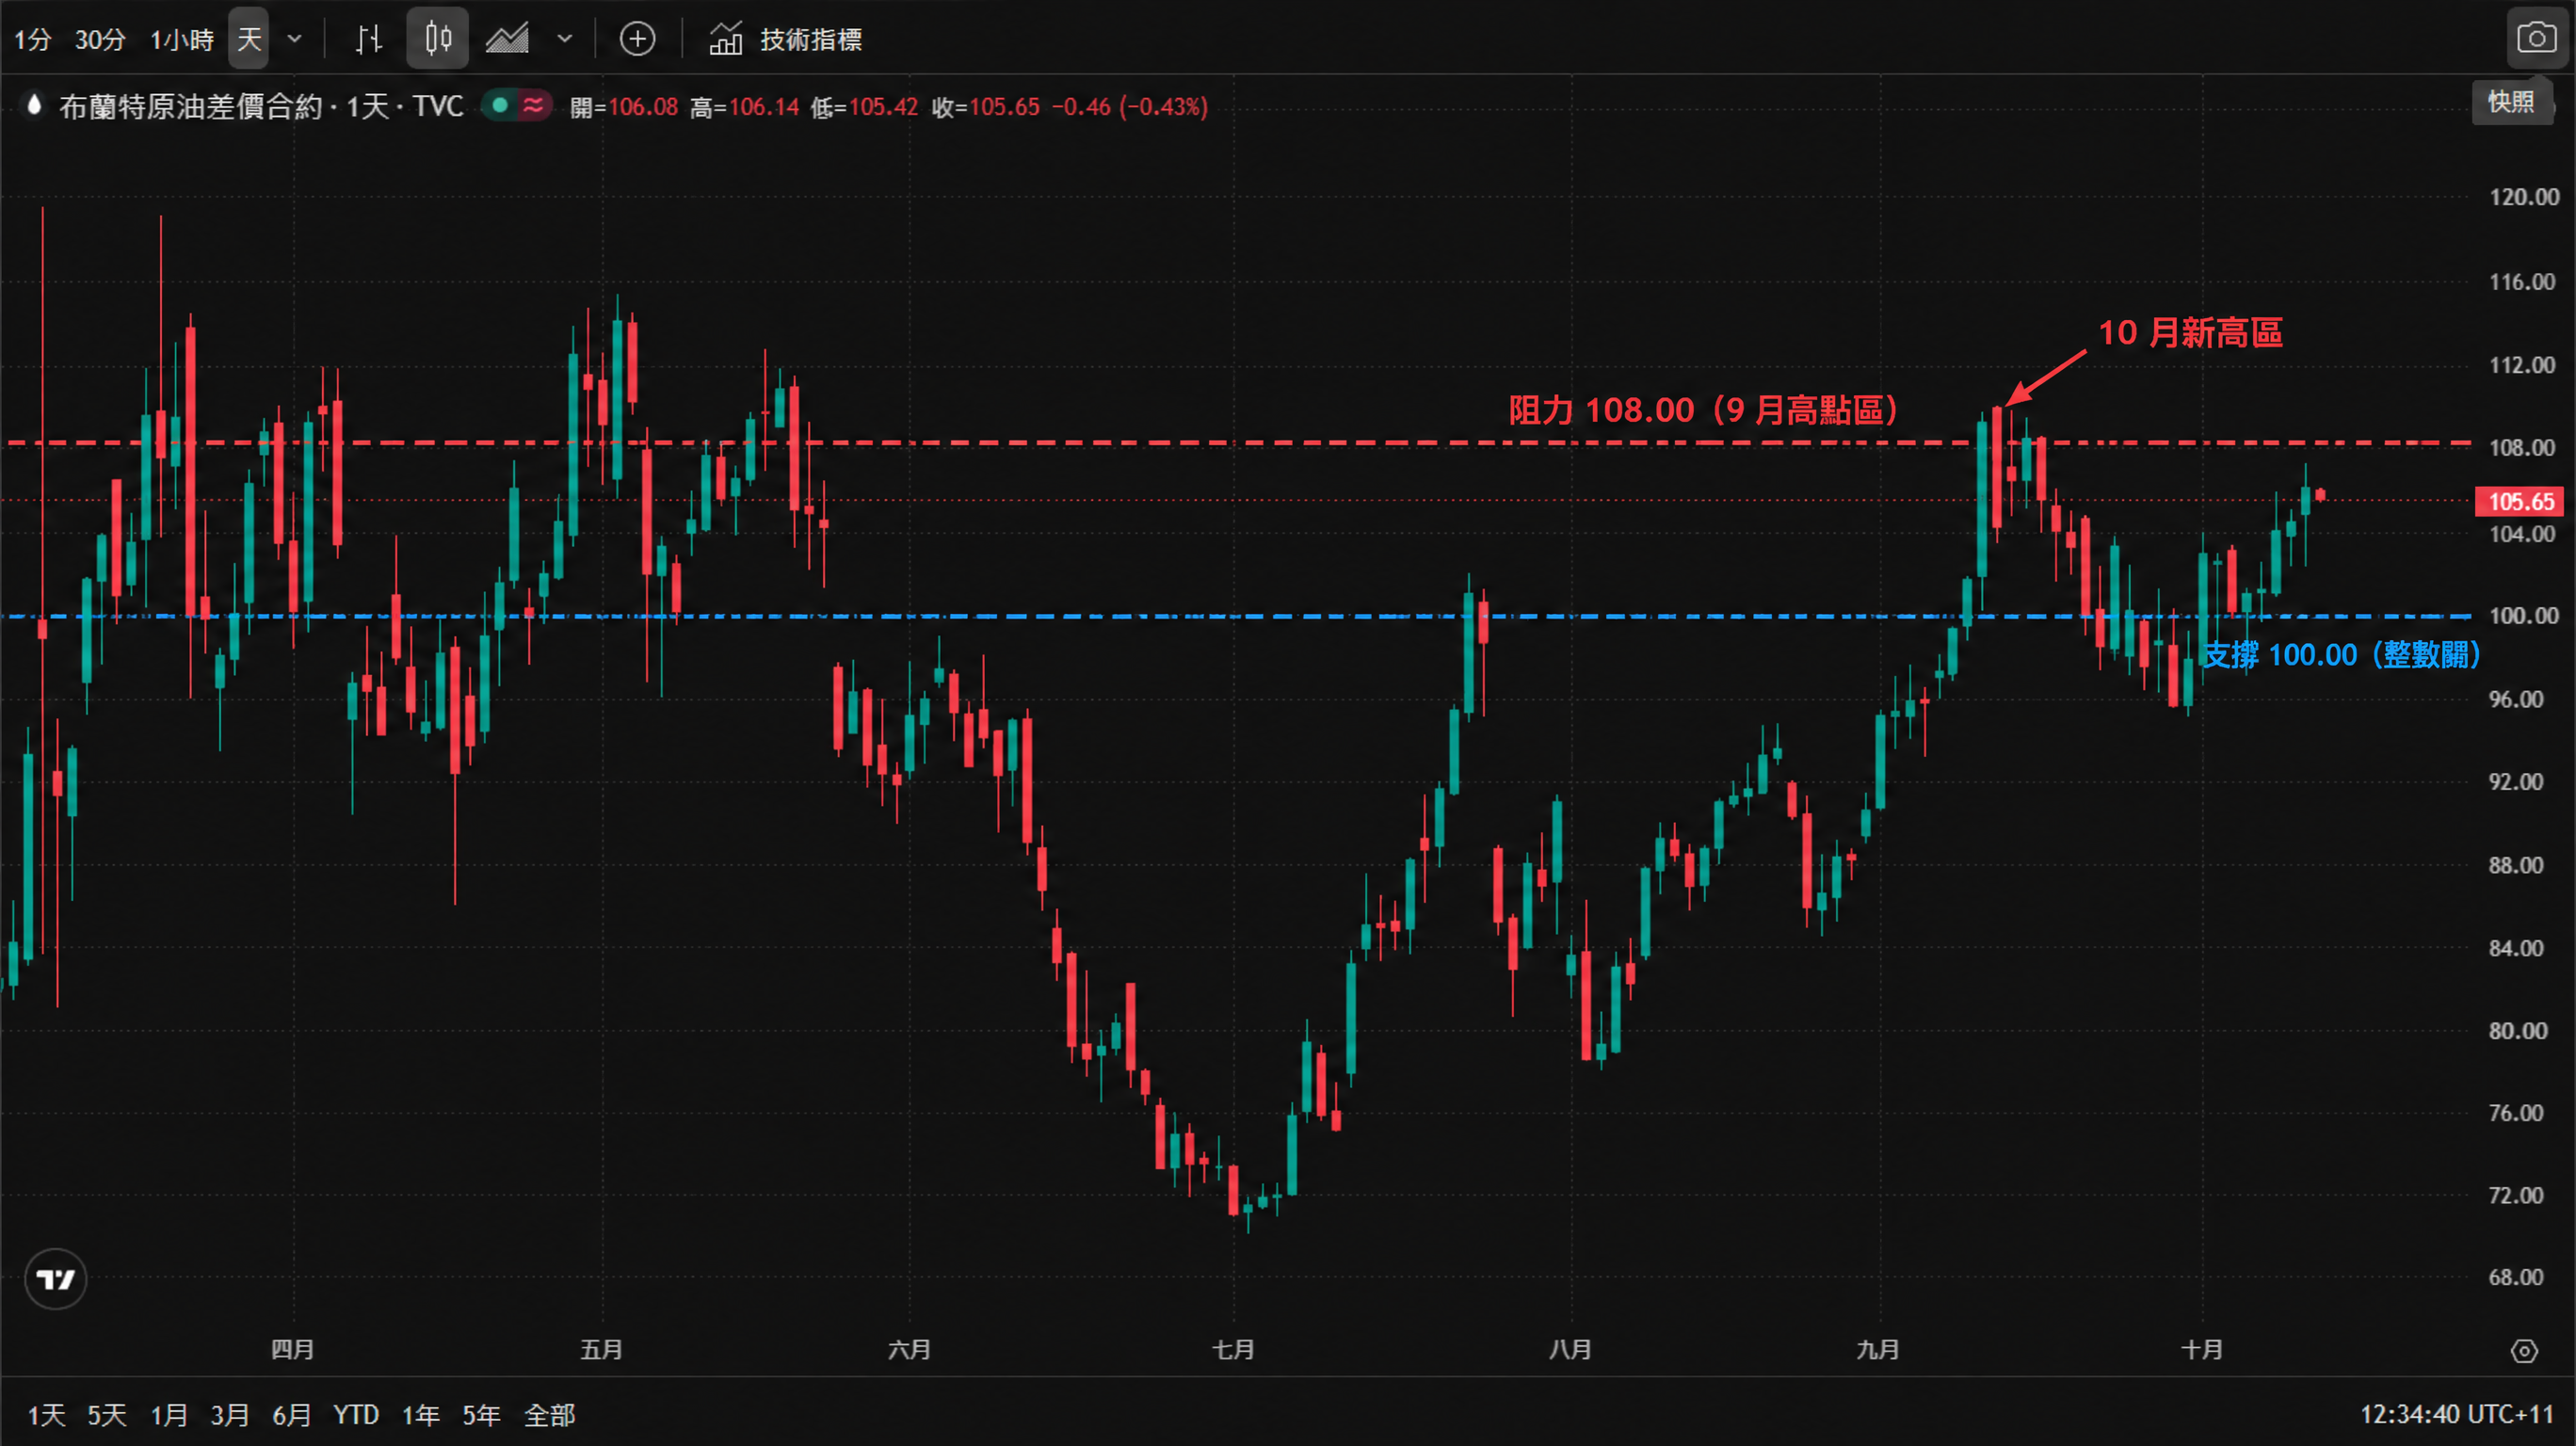Take a snapshot with camera icon
The width and height of the screenshot is (2576, 1446).
(x=2536, y=38)
